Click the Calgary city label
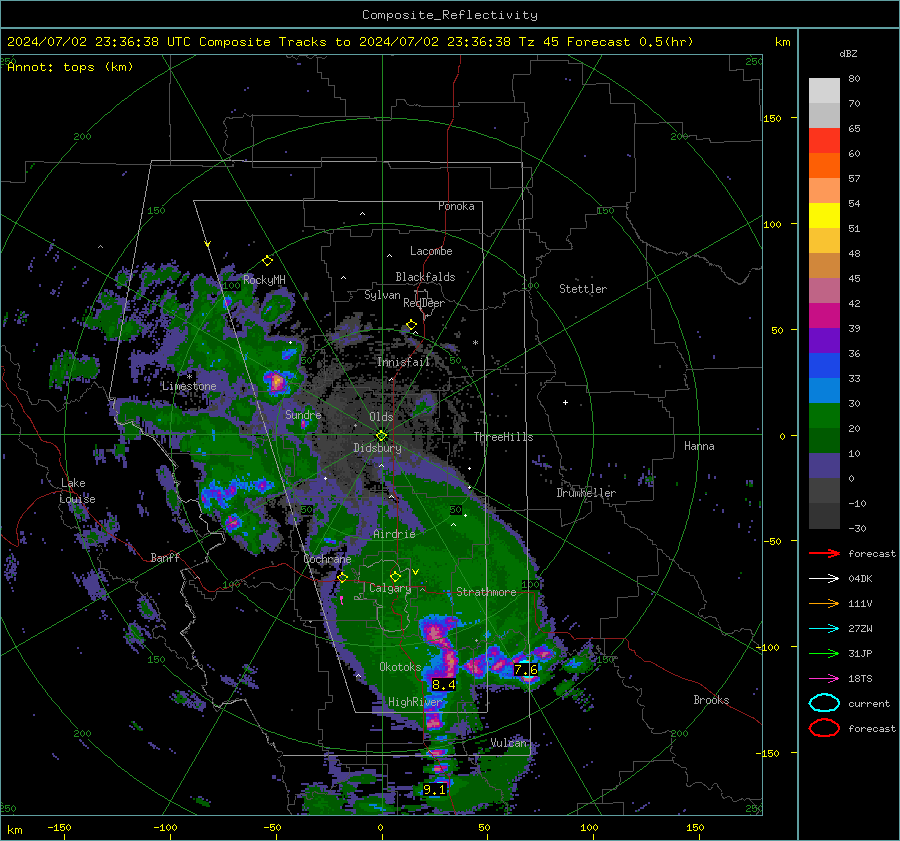 (x=390, y=588)
